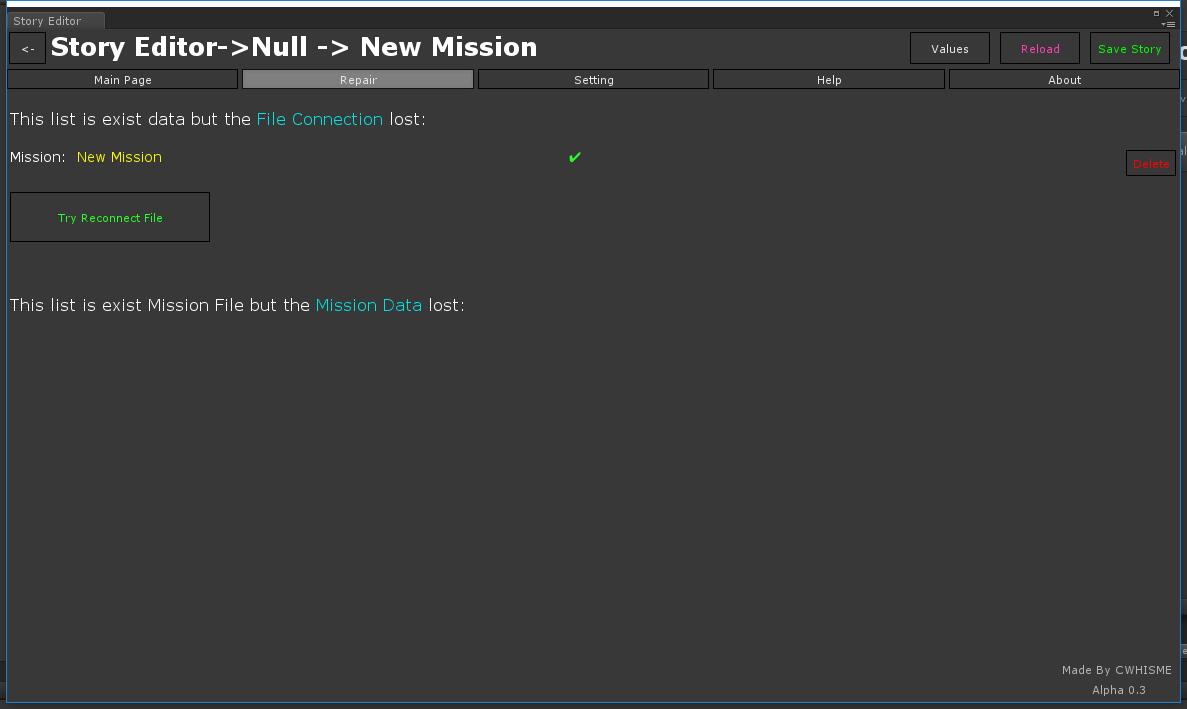
Task: Go to the Setting tab
Action: click(x=593, y=80)
